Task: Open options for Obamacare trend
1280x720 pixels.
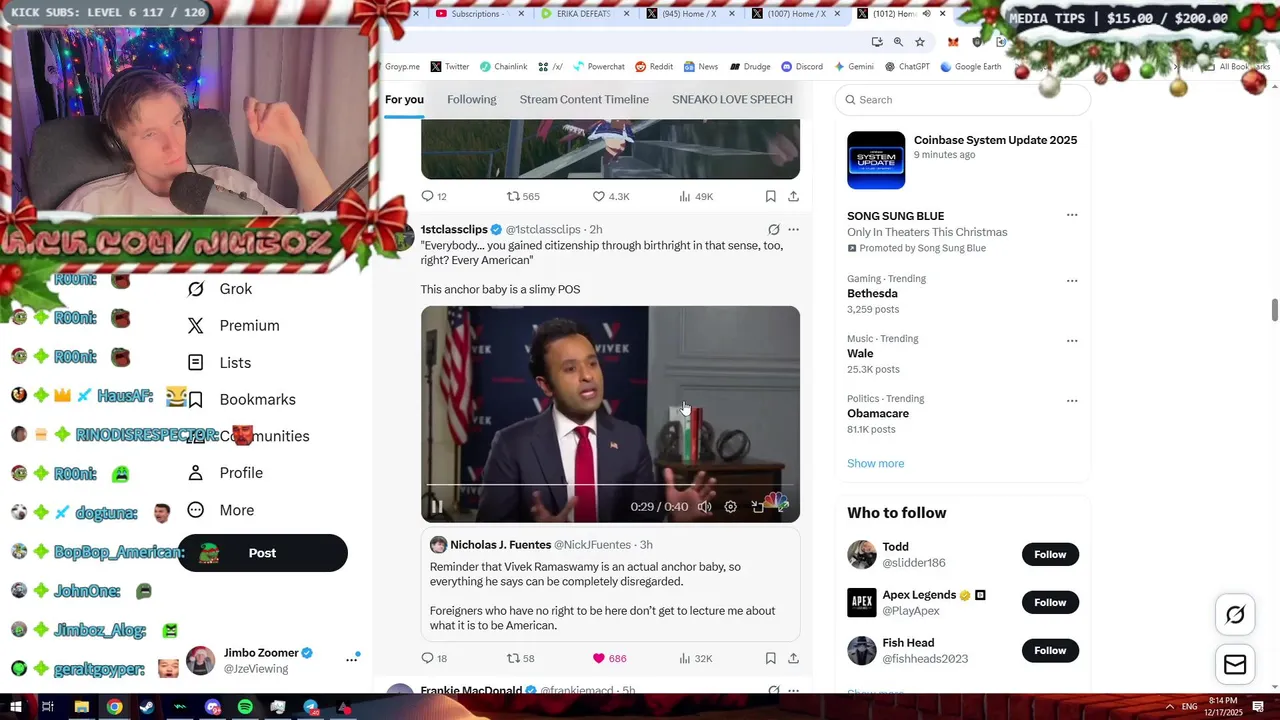Action: 1072,401
